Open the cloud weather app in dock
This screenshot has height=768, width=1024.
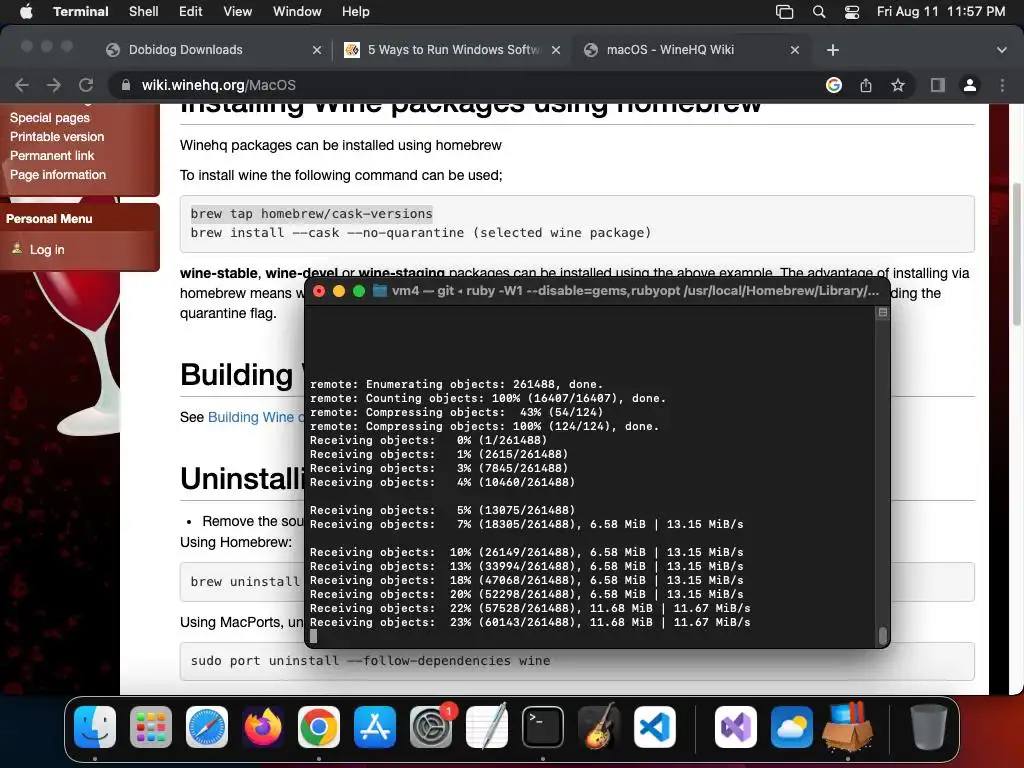pyautogui.click(x=792, y=727)
